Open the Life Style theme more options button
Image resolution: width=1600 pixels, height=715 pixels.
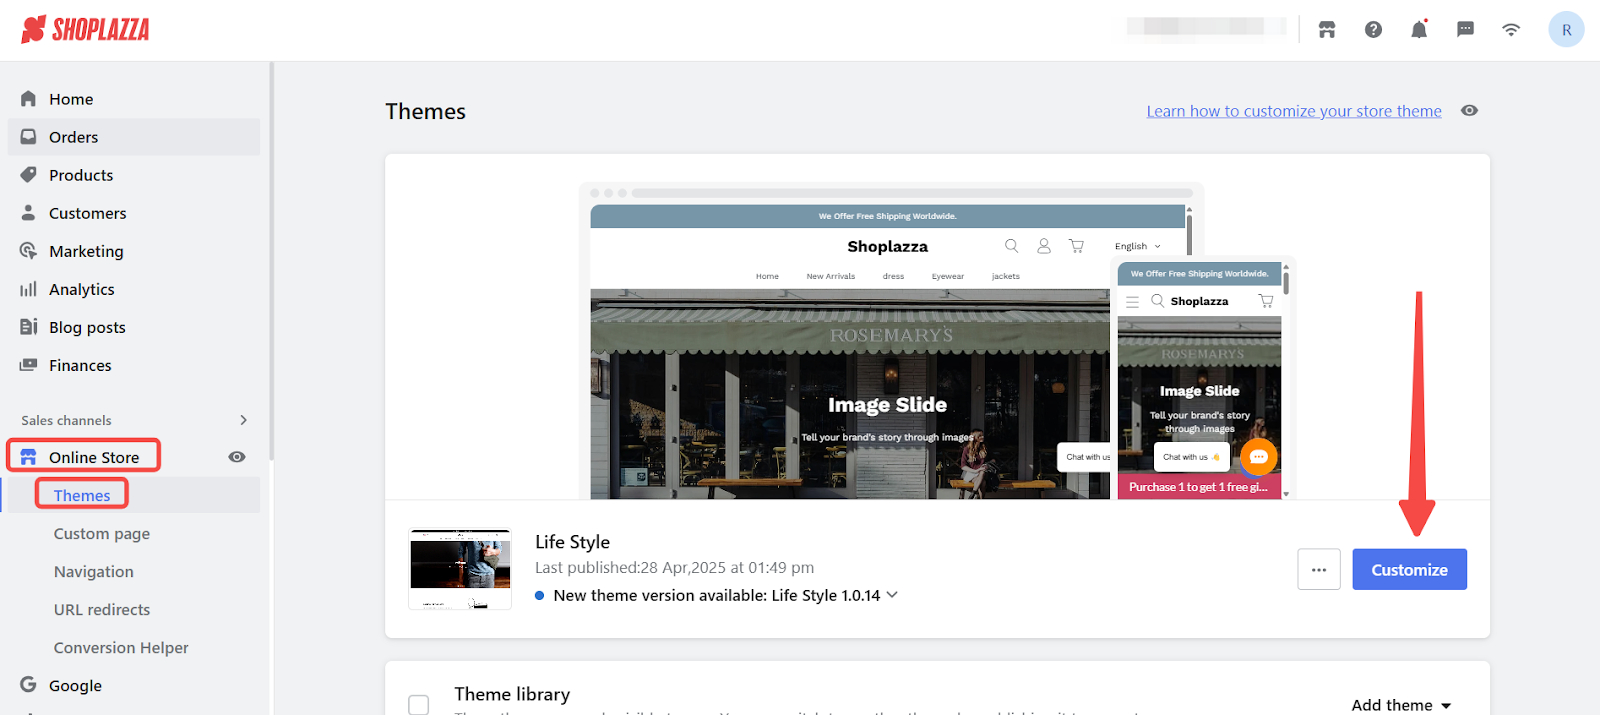pyautogui.click(x=1319, y=570)
